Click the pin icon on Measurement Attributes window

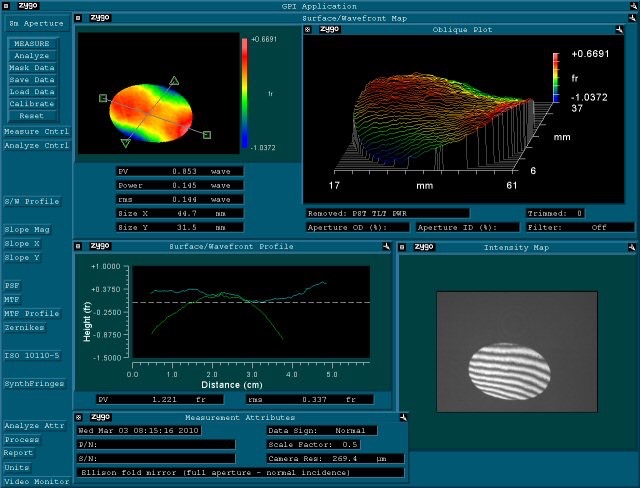pyautogui.click(x=402, y=417)
